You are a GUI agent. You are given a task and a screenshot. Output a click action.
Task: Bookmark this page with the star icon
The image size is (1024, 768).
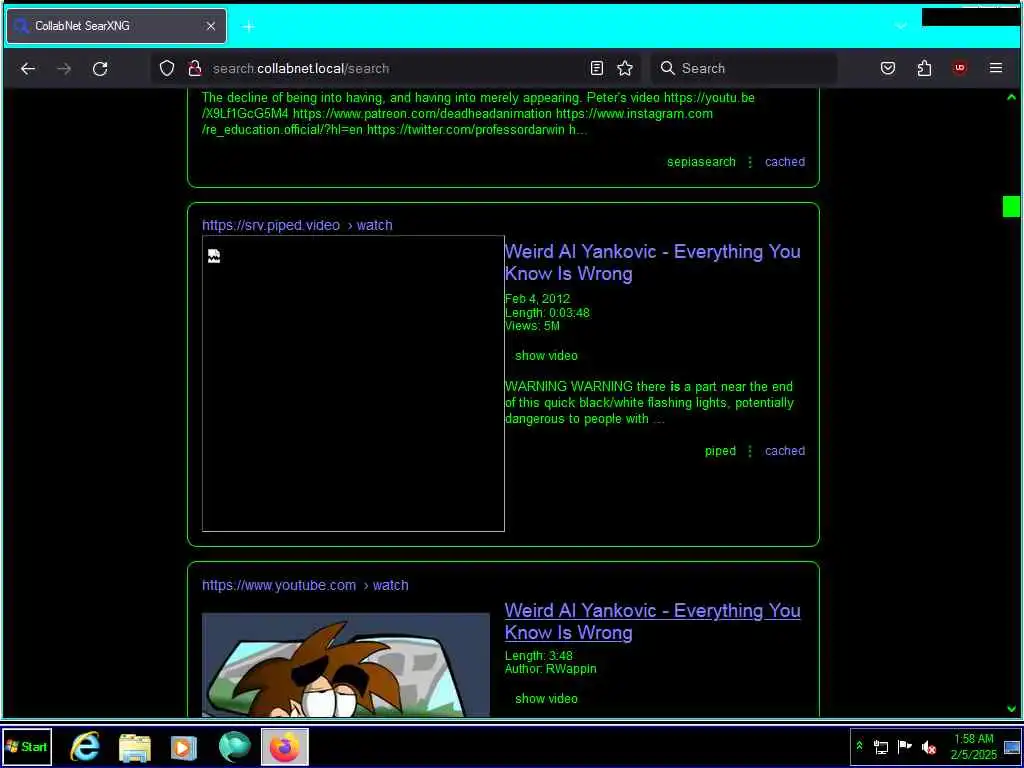[625, 69]
